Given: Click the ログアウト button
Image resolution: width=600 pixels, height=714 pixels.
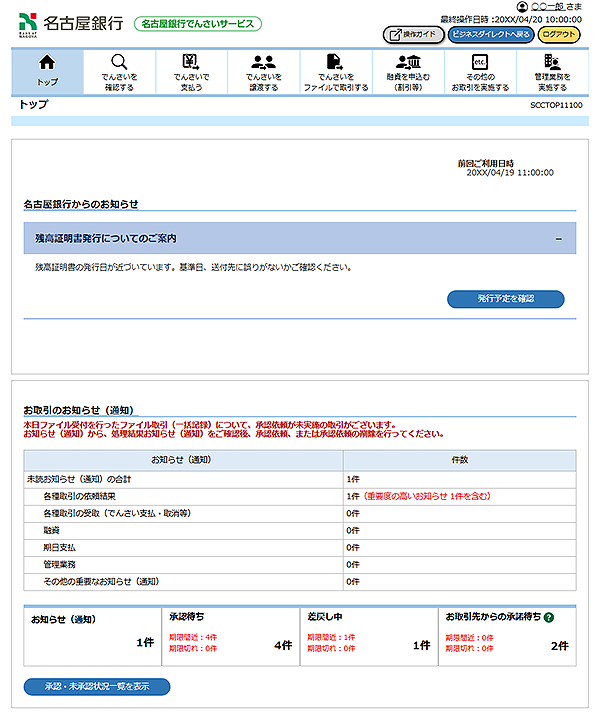Looking at the screenshot, I should pyautogui.click(x=558, y=34).
